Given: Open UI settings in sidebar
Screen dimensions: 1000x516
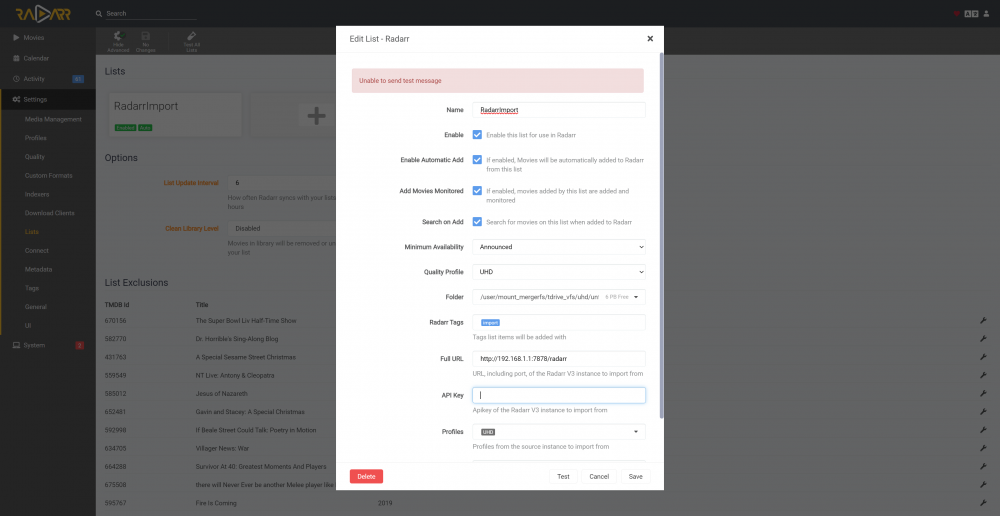Looking at the screenshot, I should [28, 325].
